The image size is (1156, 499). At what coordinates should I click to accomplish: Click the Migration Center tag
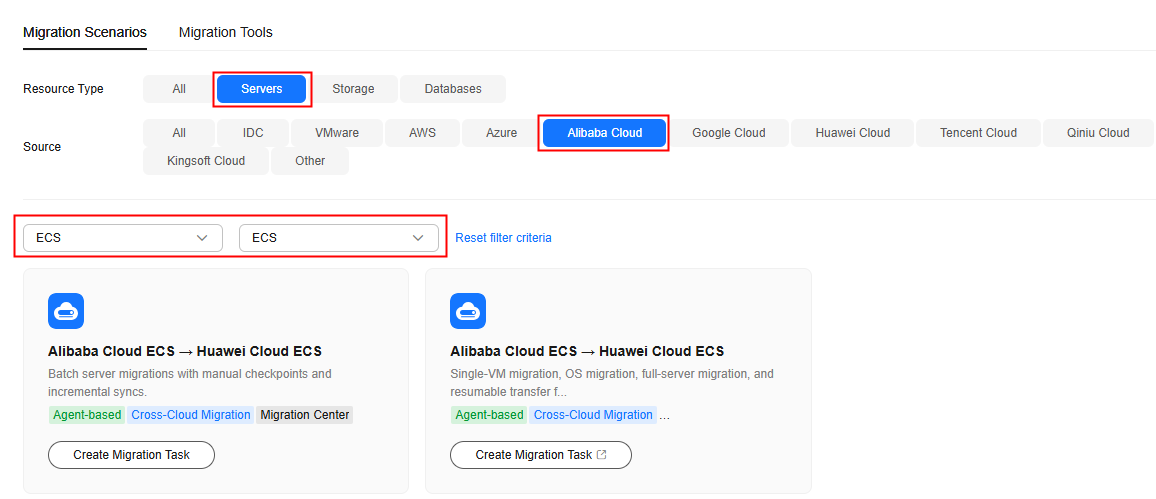[304, 415]
